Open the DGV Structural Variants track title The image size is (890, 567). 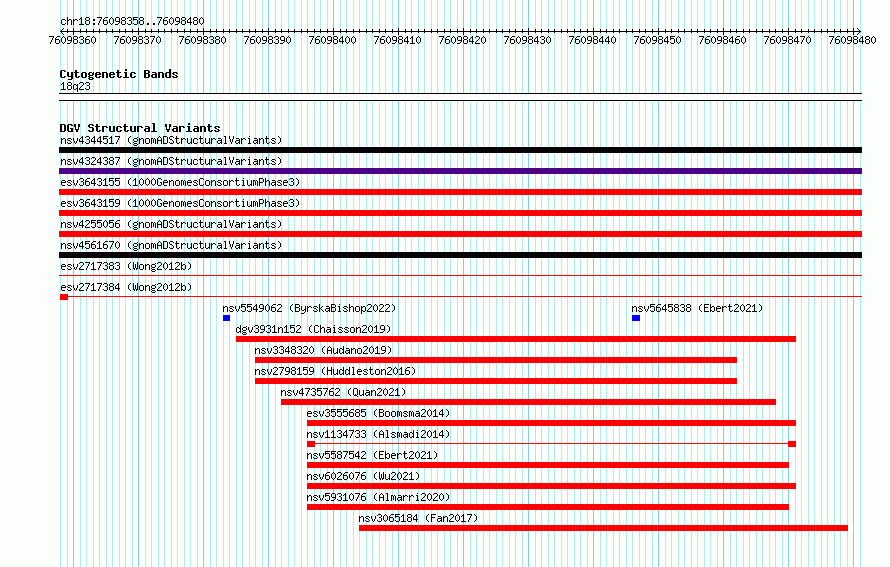[140, 128]
